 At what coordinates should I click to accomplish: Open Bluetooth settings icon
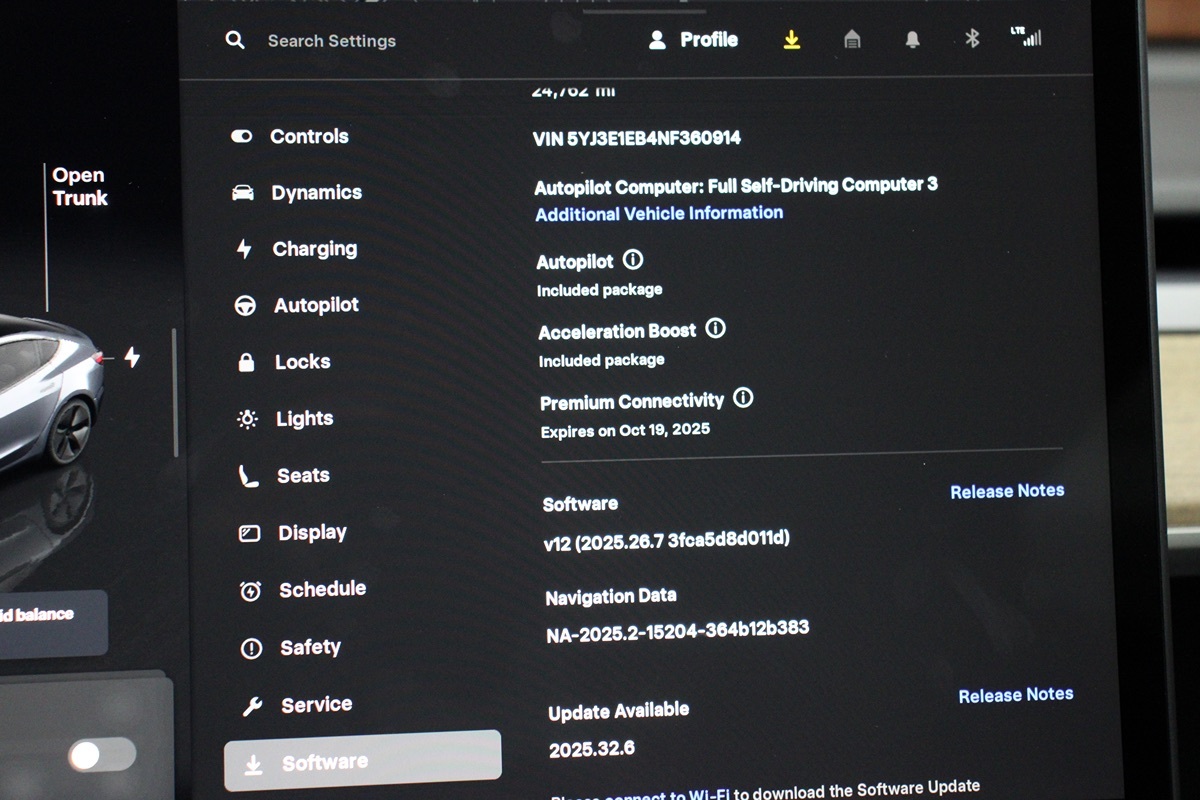(x=971, y=39)
